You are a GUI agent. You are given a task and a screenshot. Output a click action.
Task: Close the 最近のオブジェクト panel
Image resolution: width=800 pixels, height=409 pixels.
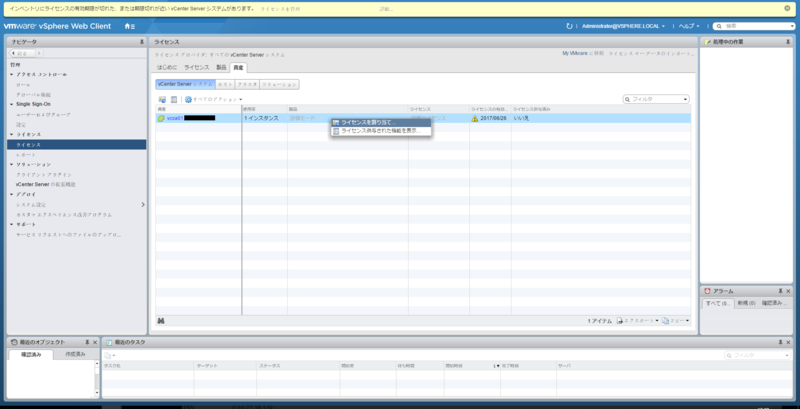(95, 342)
